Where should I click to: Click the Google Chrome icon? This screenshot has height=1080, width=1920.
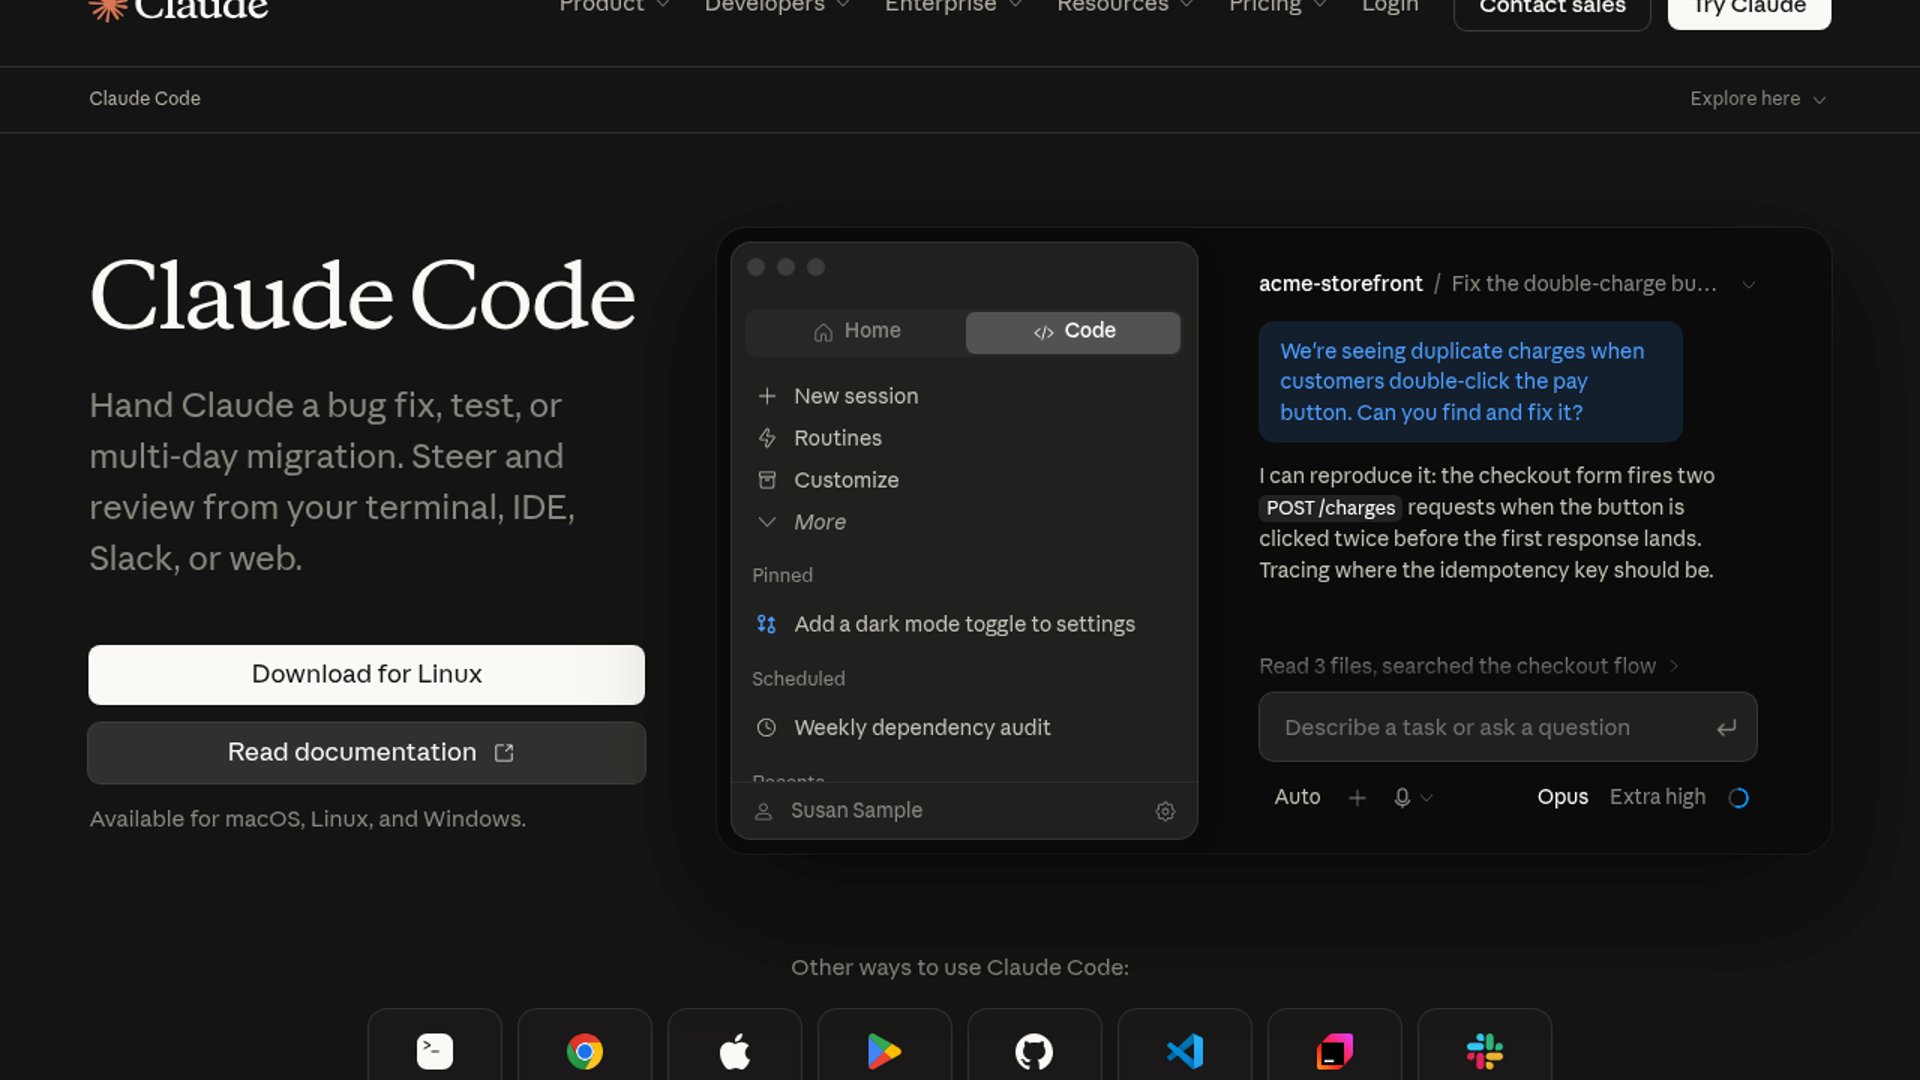585,1051
